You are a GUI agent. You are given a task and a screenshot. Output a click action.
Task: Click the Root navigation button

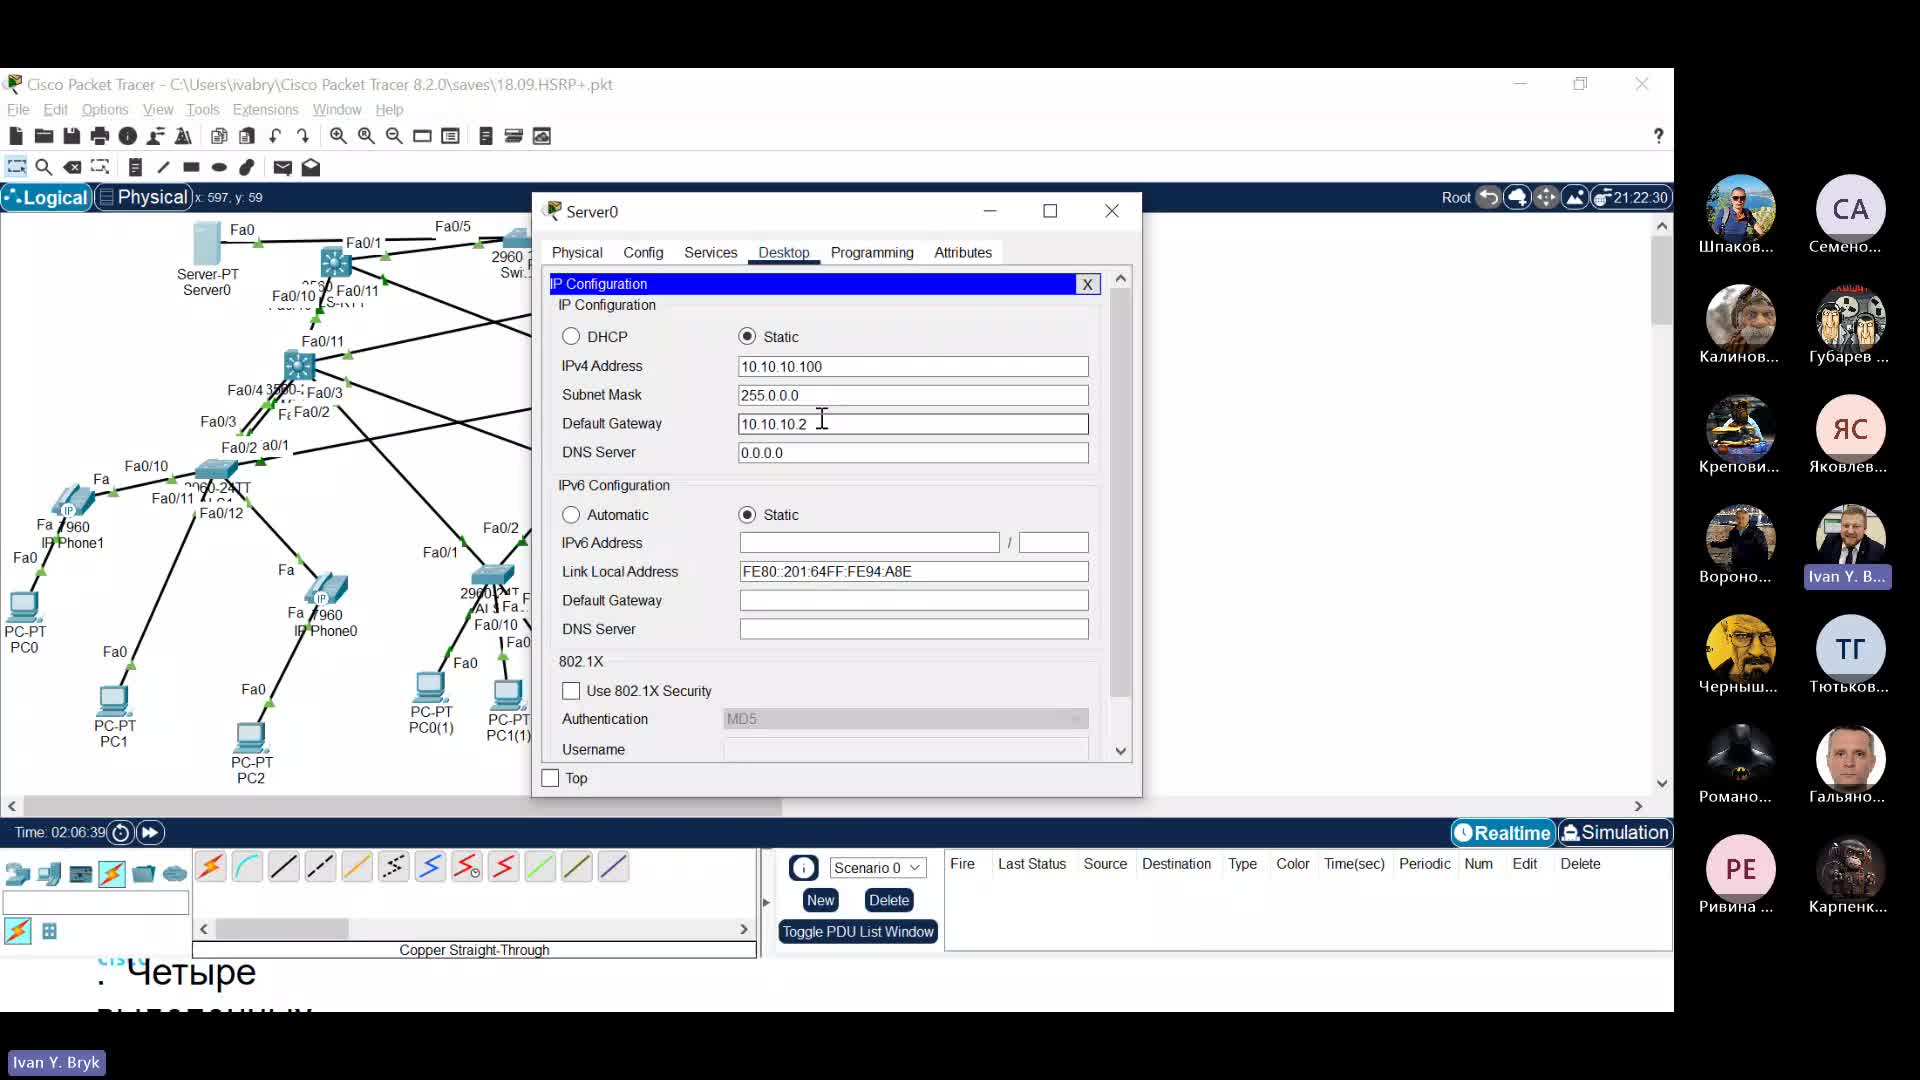coord(1456,198)
